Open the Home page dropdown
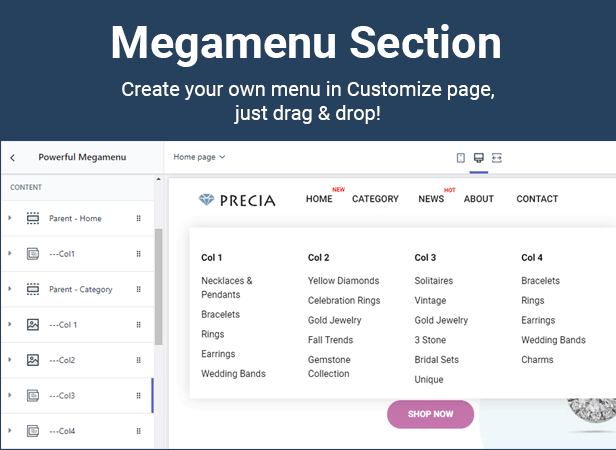Image resolution: width=616 pixels, height=450 pixels. 199,157
